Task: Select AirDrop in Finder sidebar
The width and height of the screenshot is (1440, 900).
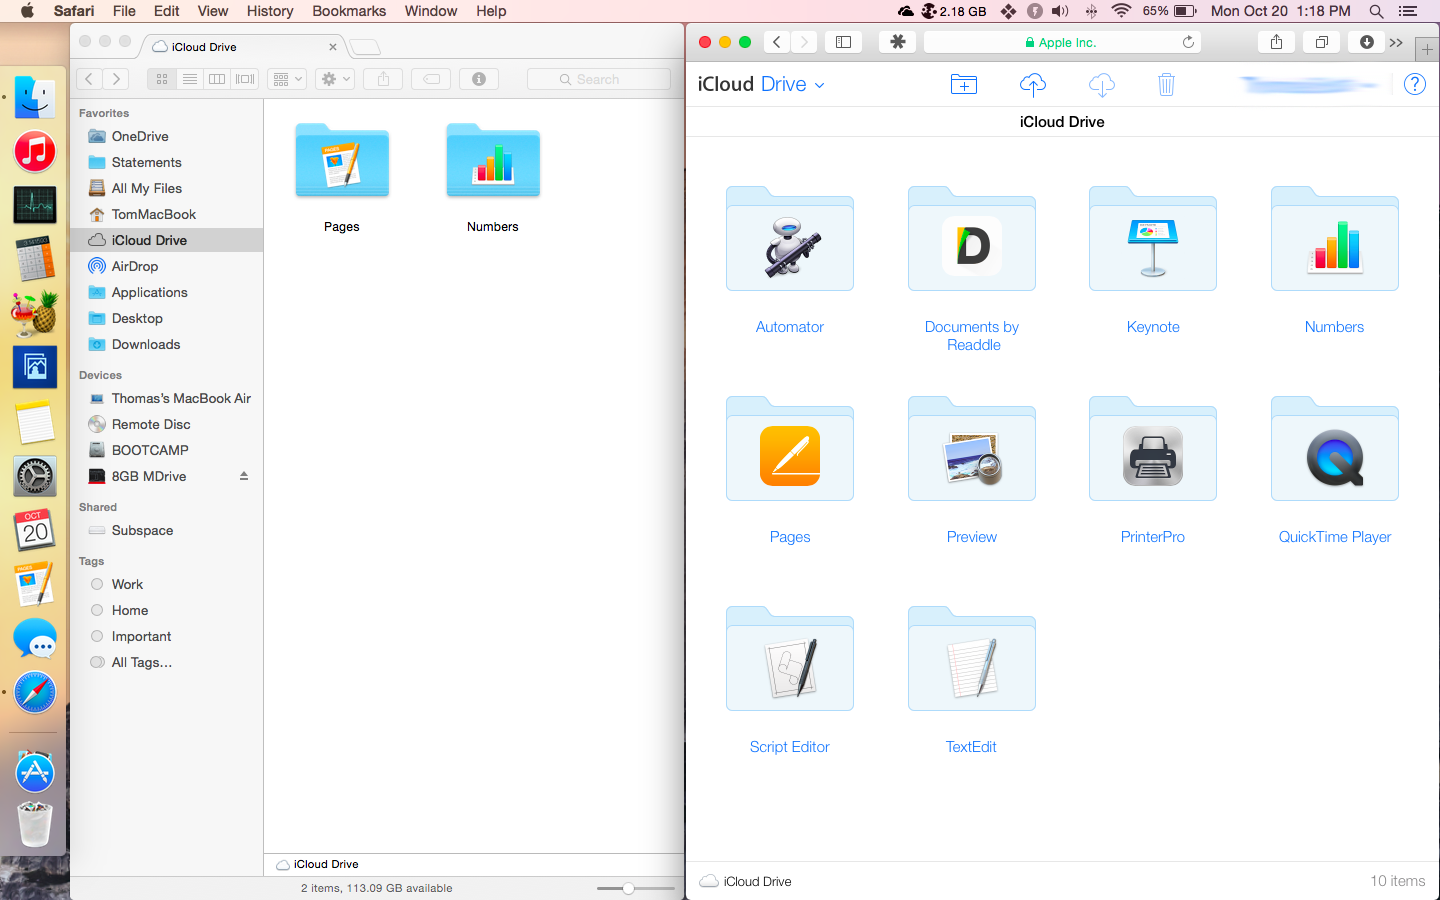Action: (x=135, y=266)
